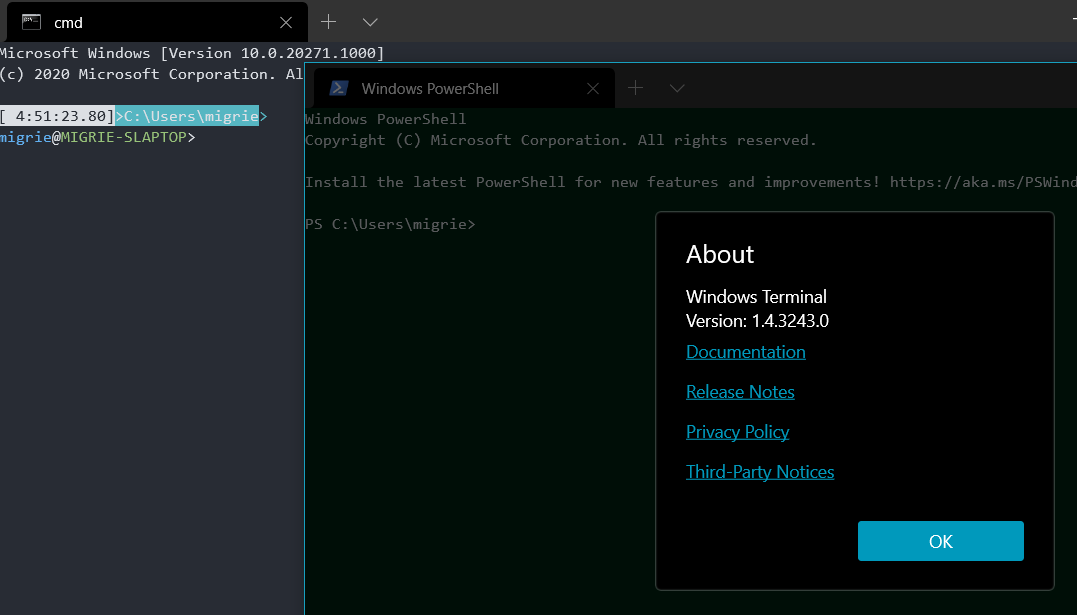Open the Release Notes link

pyautogui.click(x=740, y=392)
